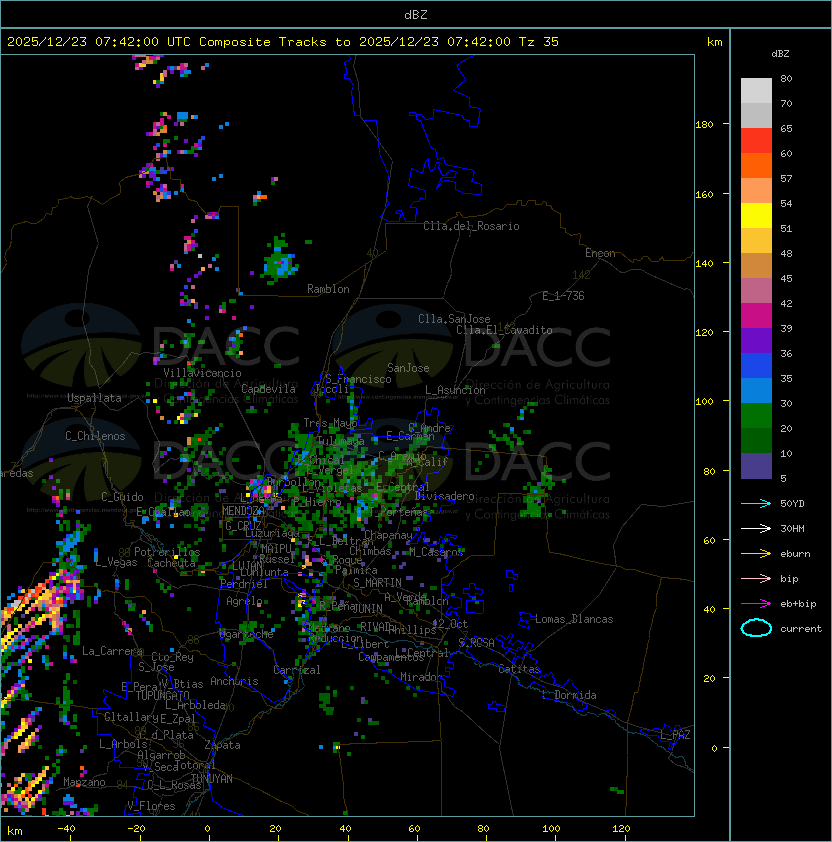The width and height of the screenshot is (832, 842).
Task: Click the L_PAZ label
Action: pyautogui.click(x=675, y=735)
